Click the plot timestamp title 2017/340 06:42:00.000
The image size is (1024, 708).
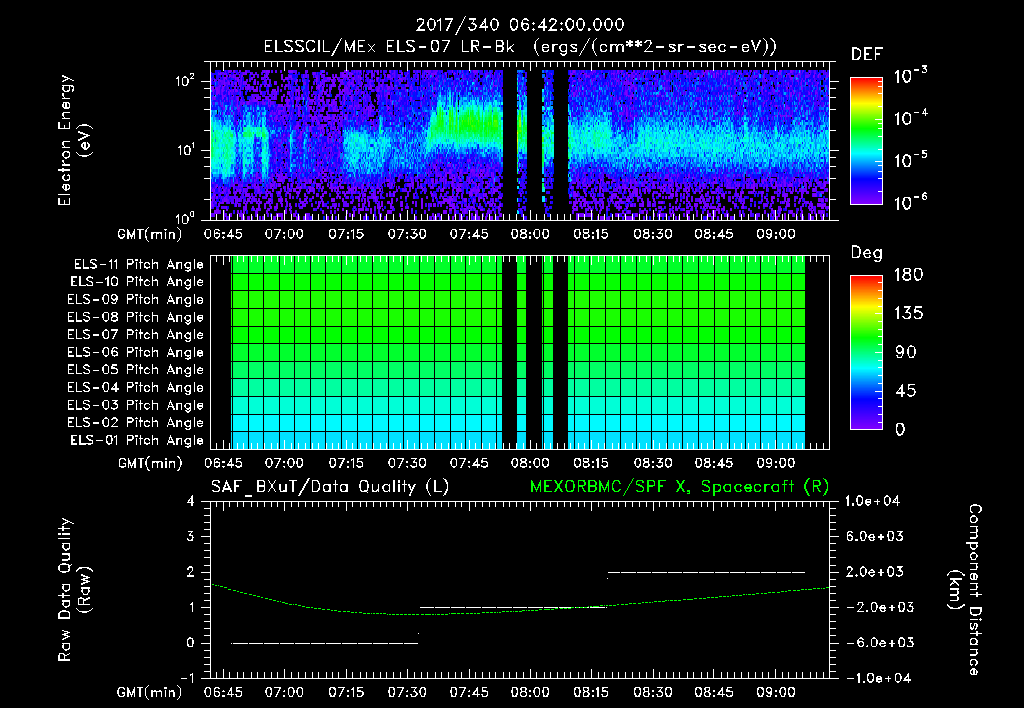click(520, 25)
